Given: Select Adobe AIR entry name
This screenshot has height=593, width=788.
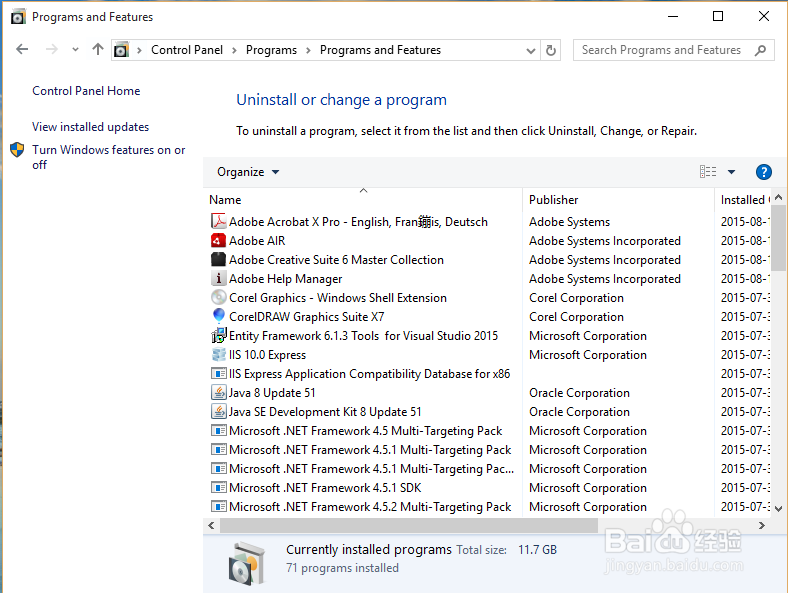Looking at the screenshot, I should 257,241.
